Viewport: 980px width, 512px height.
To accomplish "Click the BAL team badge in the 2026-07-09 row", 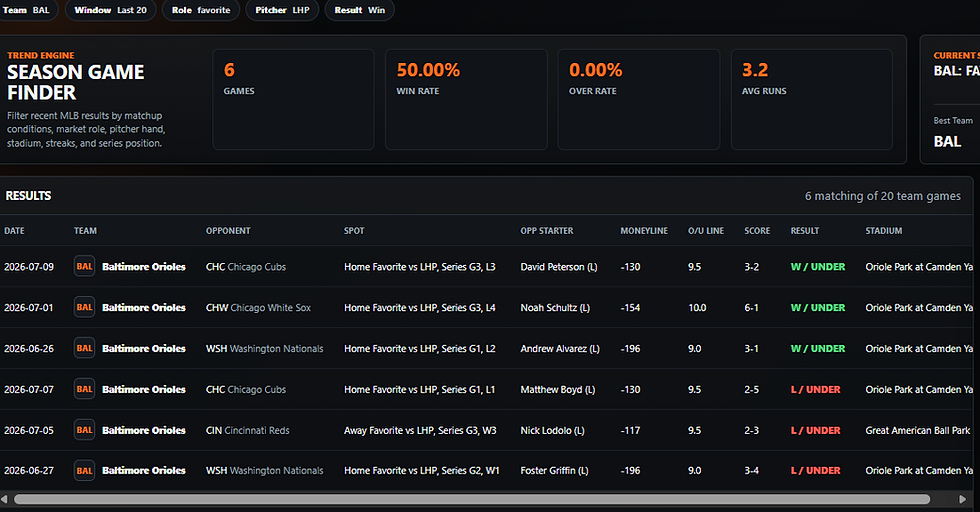I will point(84,266).
